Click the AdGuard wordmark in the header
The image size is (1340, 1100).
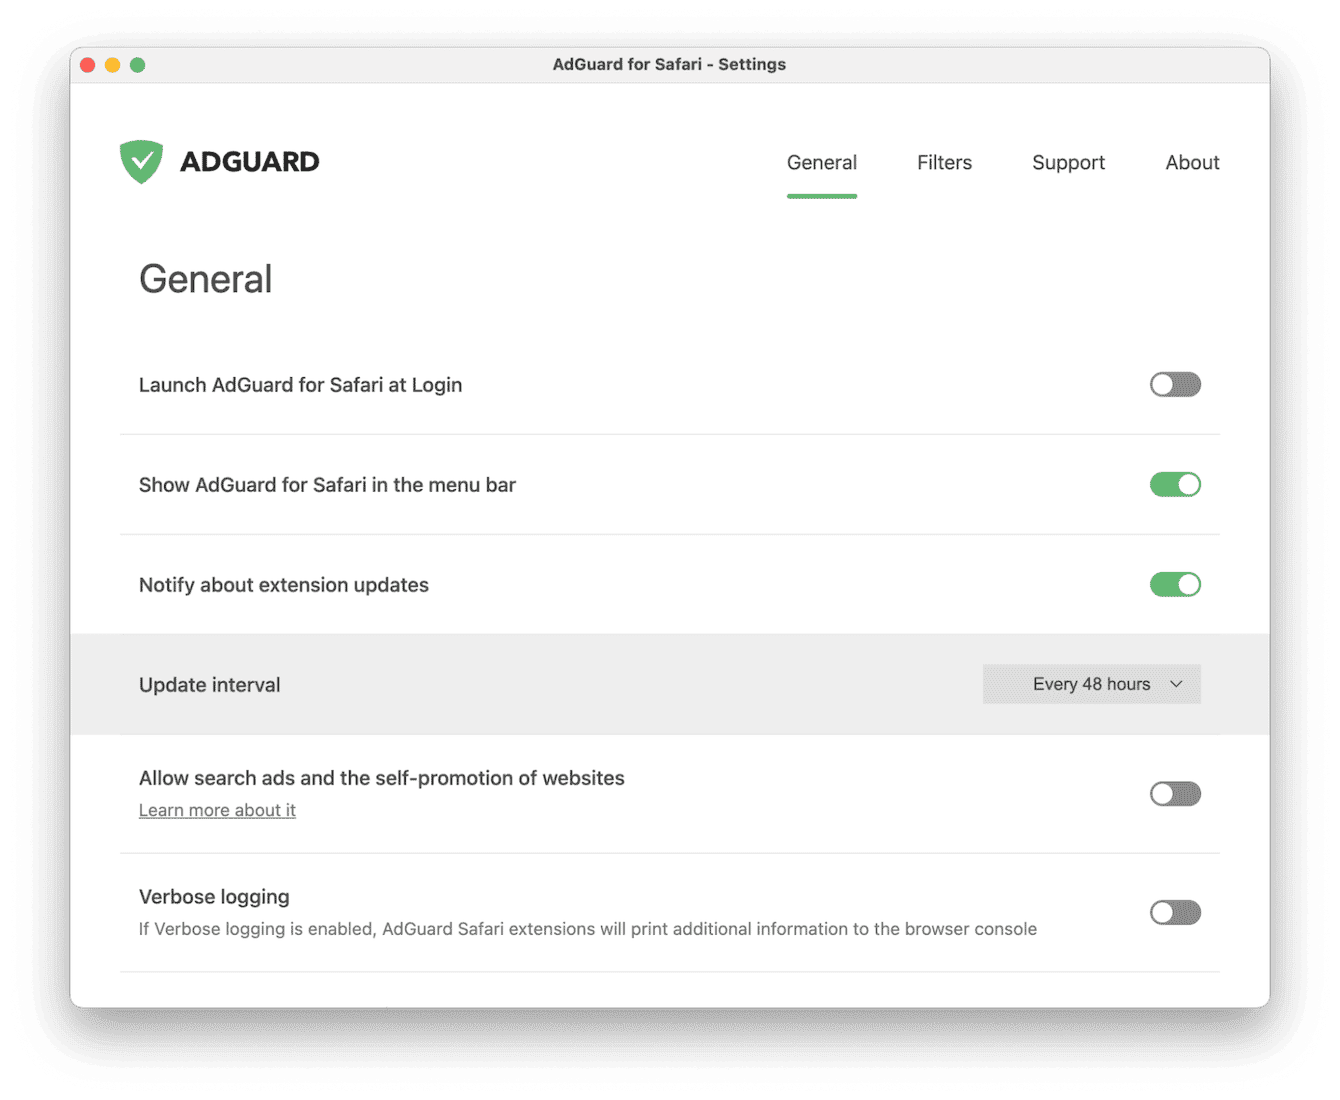pos(249,161)
